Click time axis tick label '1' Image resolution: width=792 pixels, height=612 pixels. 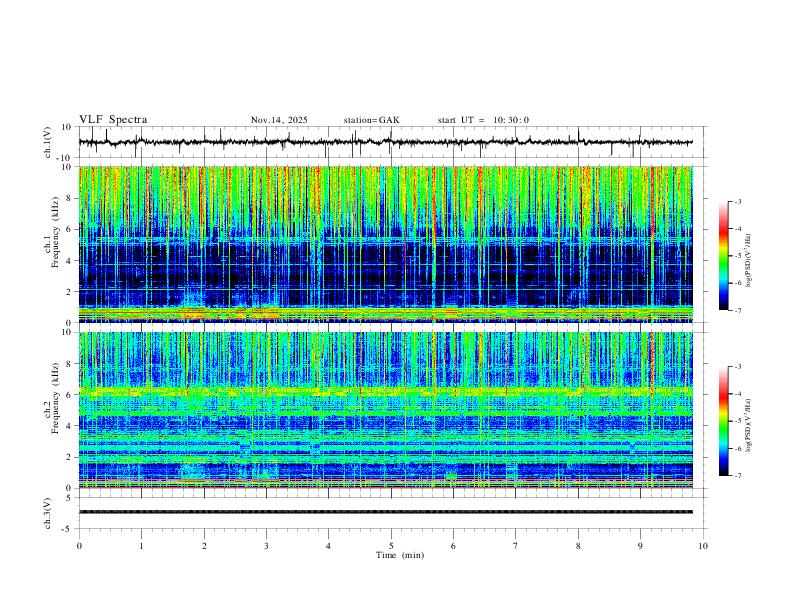point(141,546)
